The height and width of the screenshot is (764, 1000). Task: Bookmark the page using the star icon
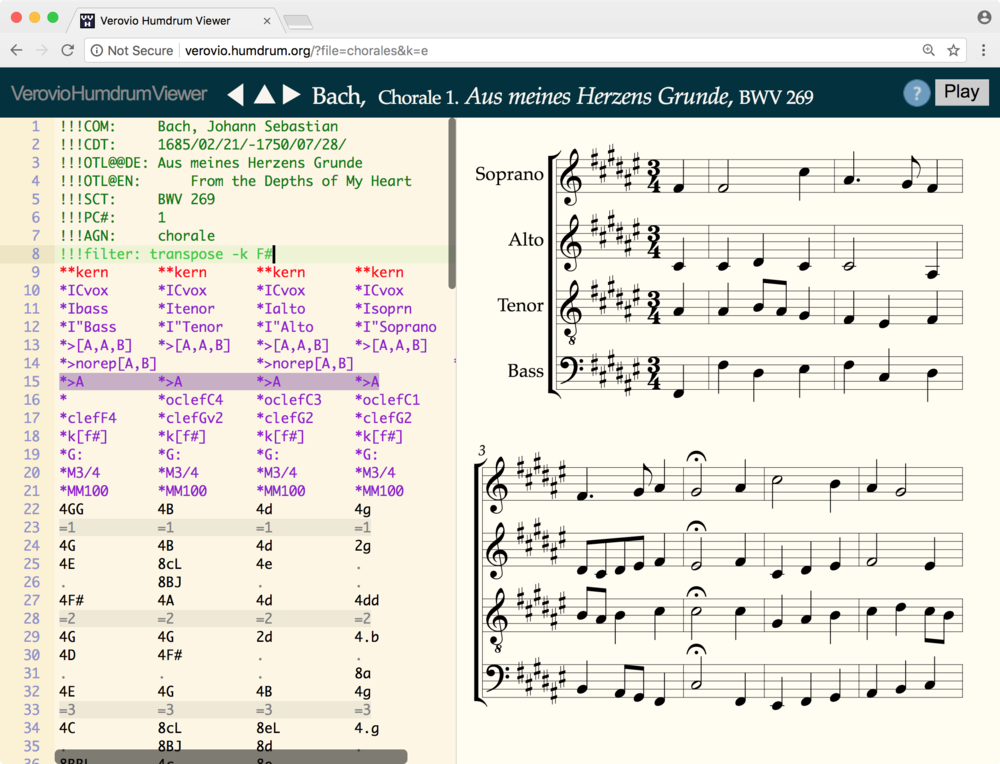click(952, 49)
